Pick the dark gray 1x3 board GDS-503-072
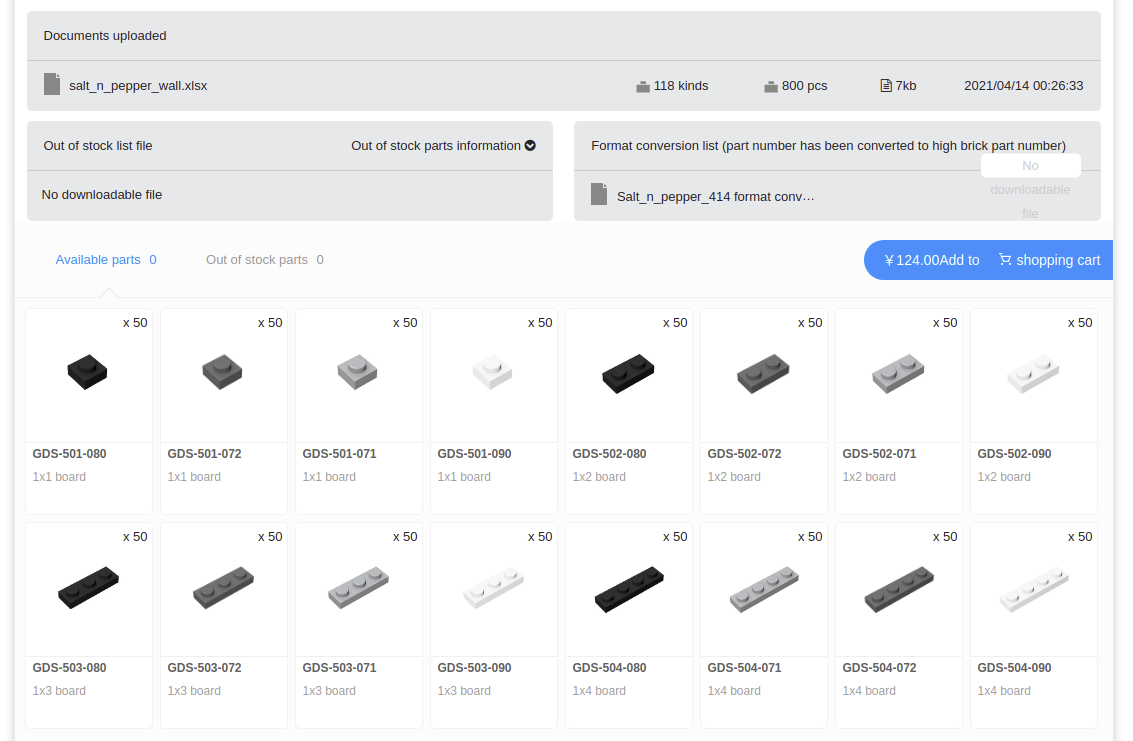The height and width of the screenshot is (741, 1133). click(223, 588)
